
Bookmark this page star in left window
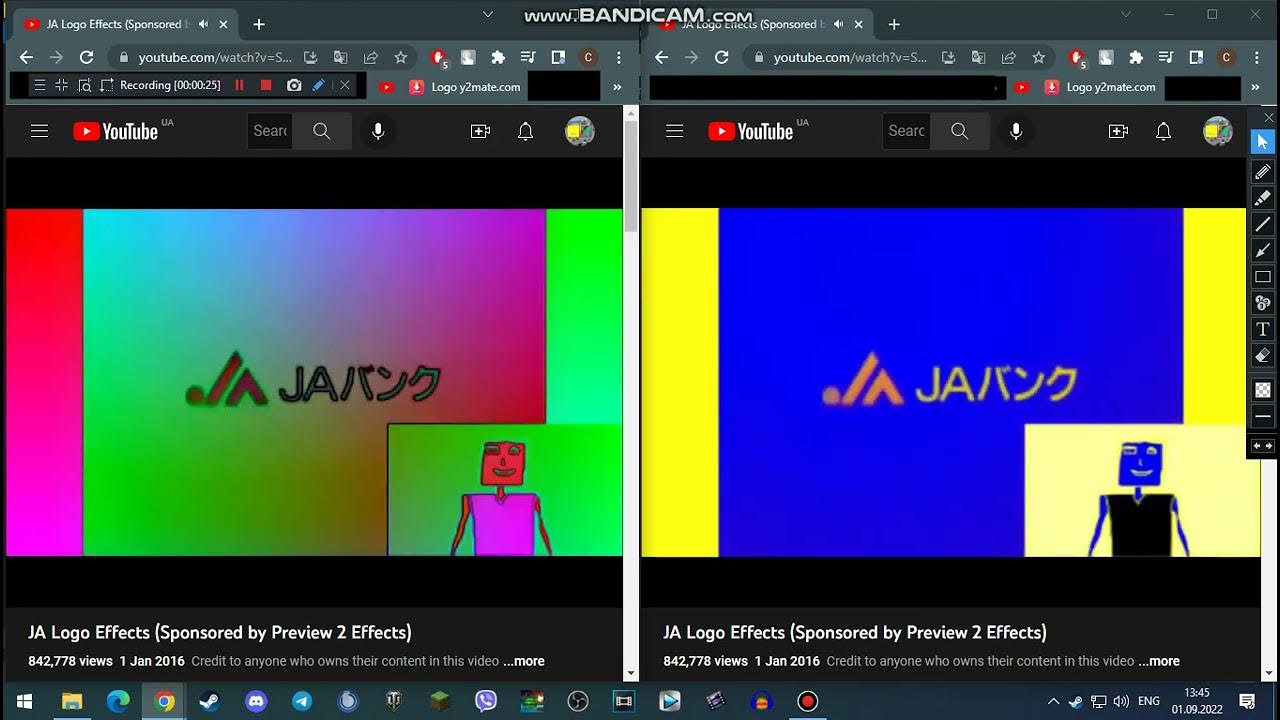[401, 58]
